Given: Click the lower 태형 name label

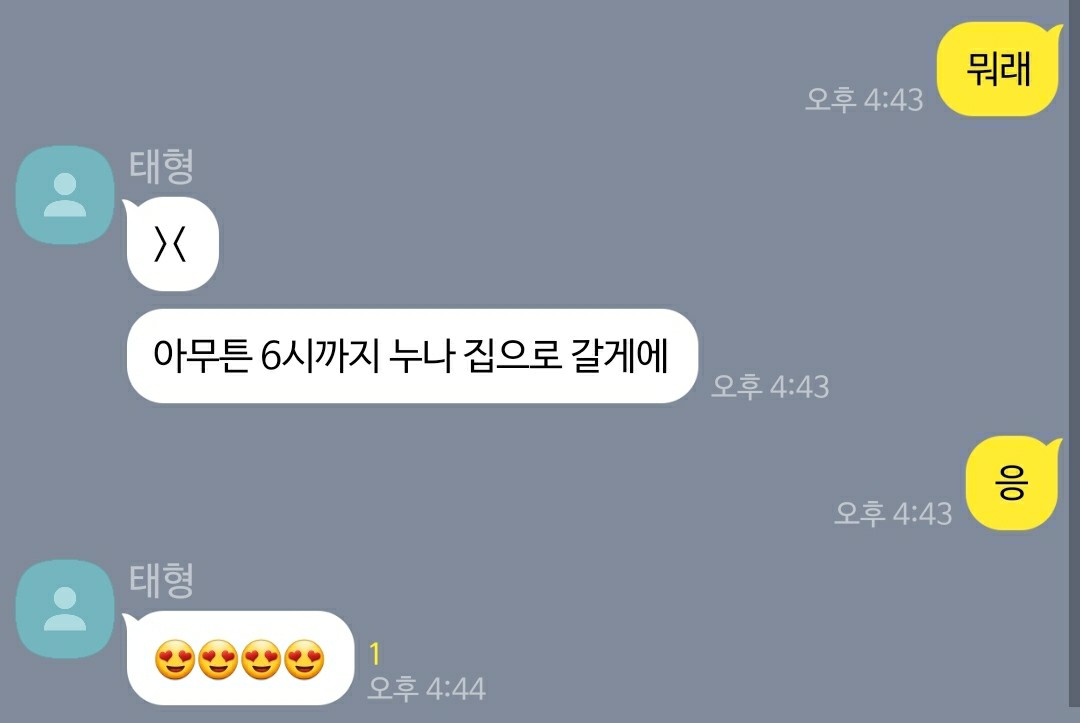Looking at the screenshot, I should (161, 580).
